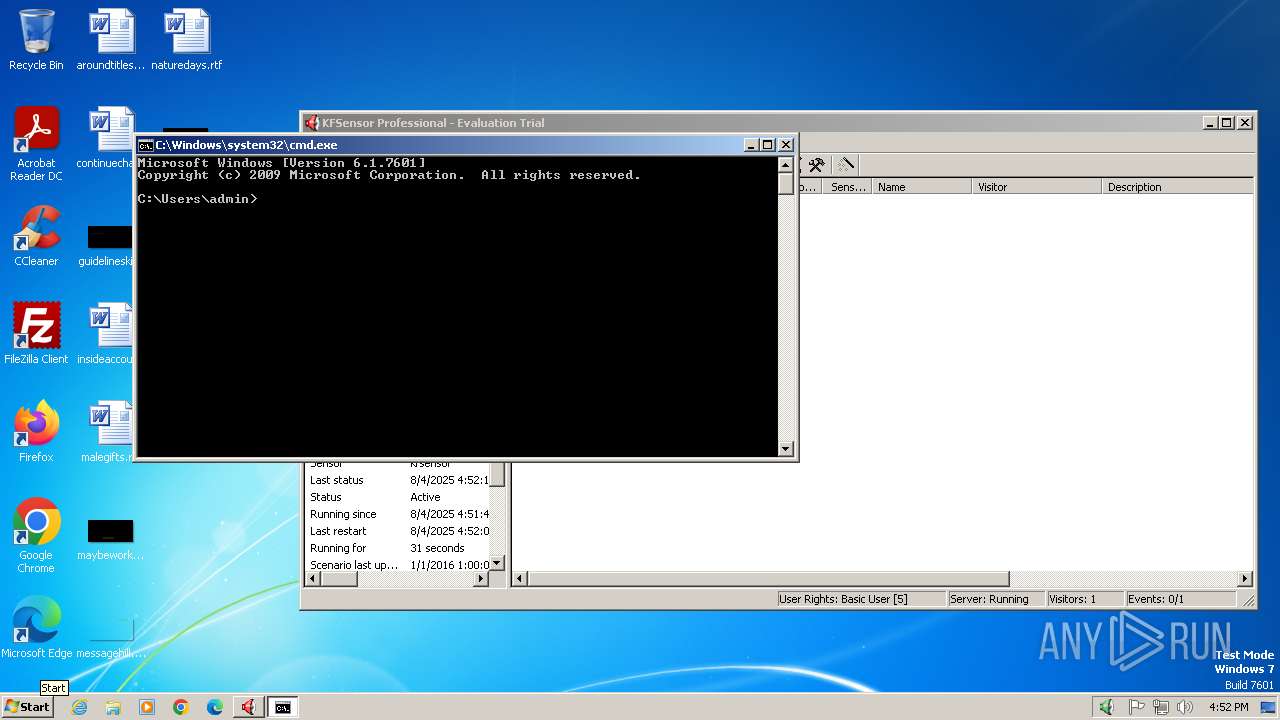Click details panel horizontal scroll right arrow

click(481, 579)
